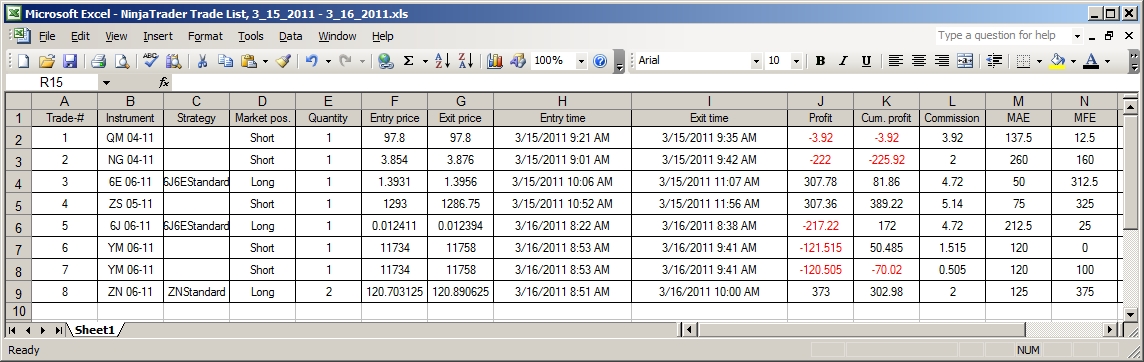Open the fill color palette arrow

1073,61
